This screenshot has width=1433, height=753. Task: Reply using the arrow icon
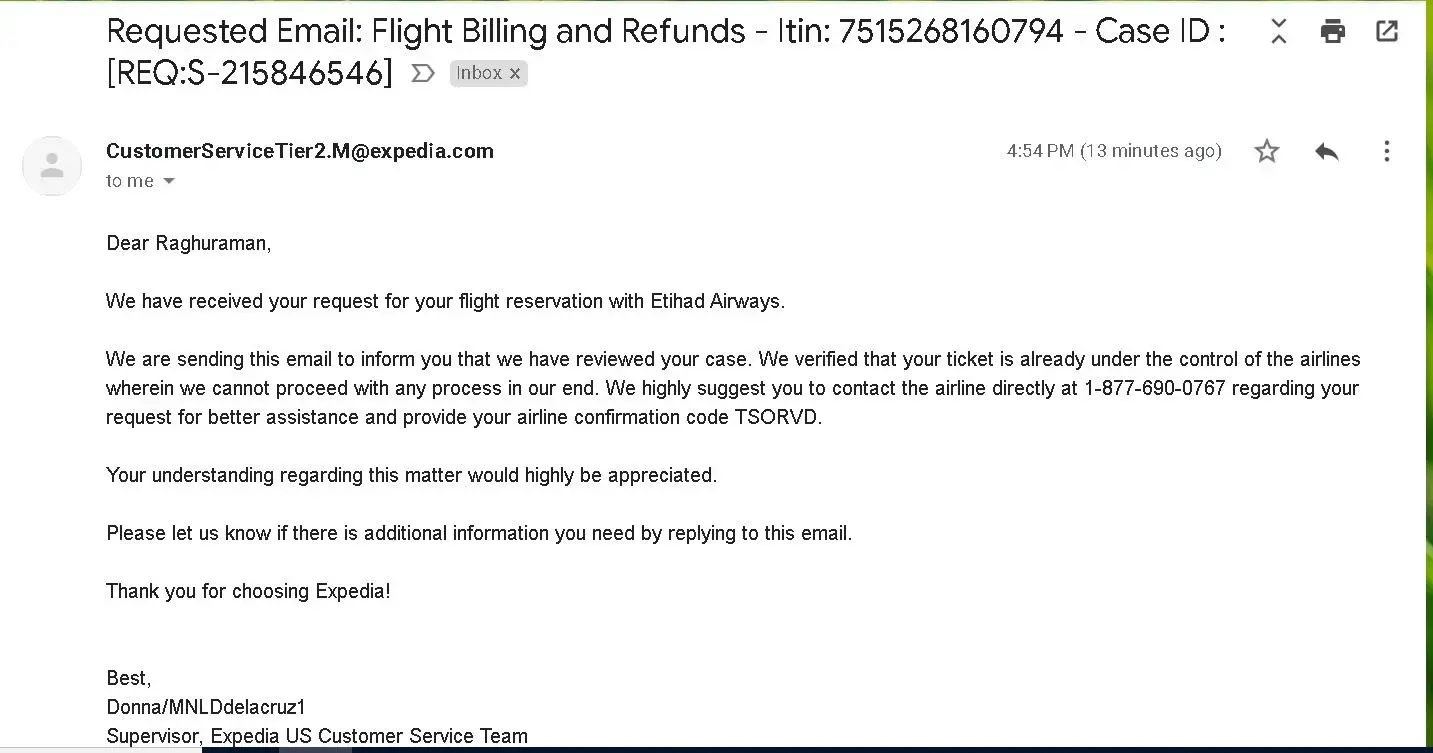click(1327, 151)
